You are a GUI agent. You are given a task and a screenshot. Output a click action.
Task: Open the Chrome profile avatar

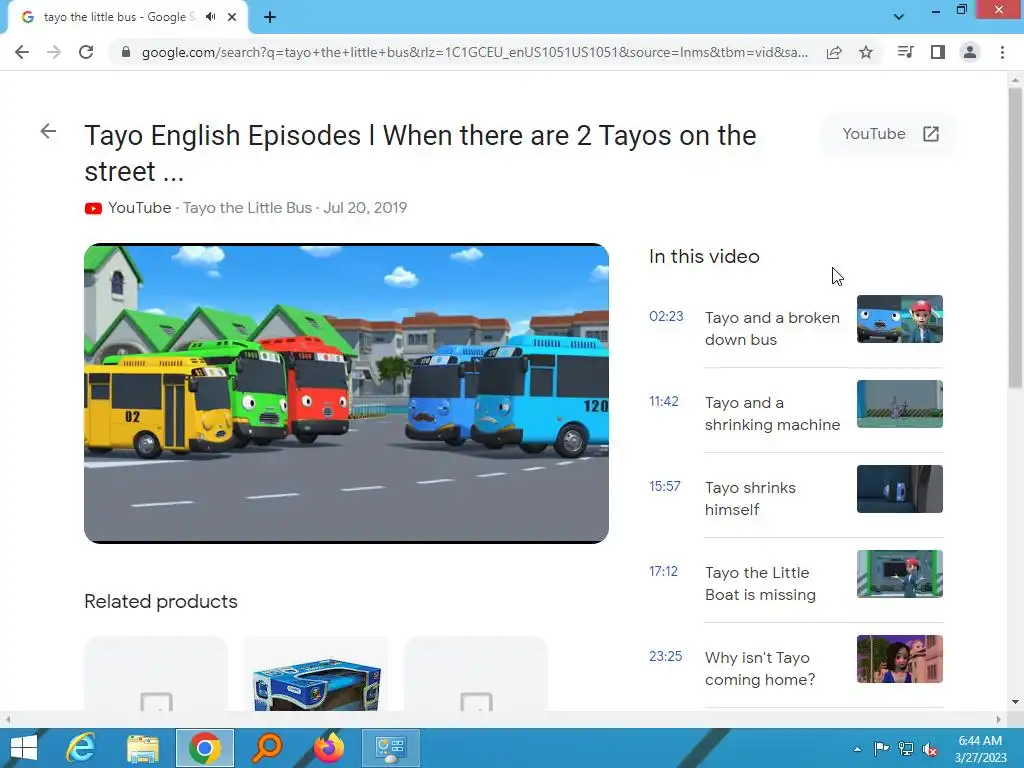pos(970,52)
